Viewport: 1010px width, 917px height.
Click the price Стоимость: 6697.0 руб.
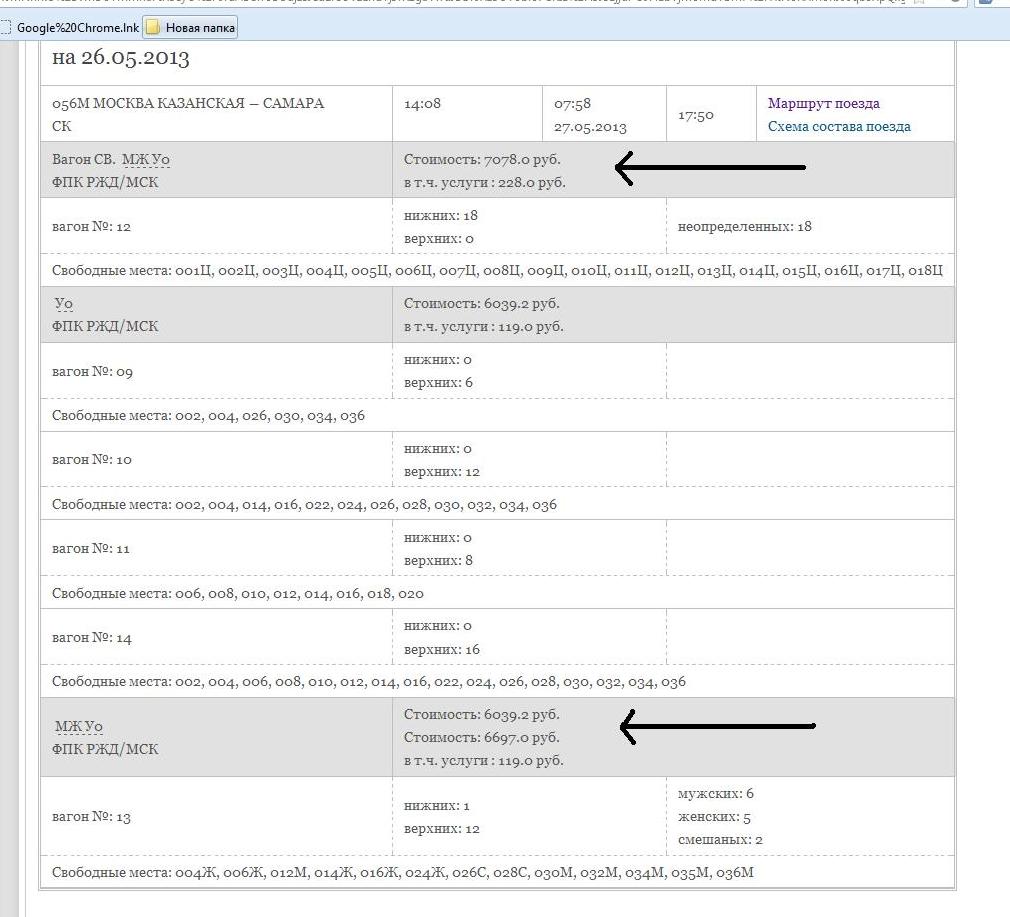(x=481, y=737)
